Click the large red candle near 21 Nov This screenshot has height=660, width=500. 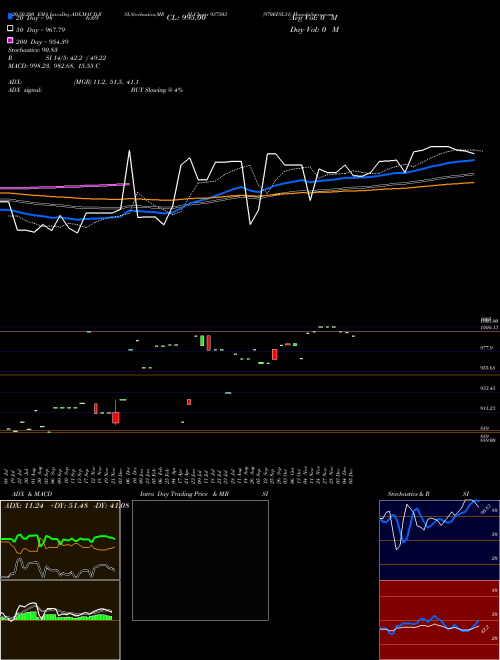point(116,418)
